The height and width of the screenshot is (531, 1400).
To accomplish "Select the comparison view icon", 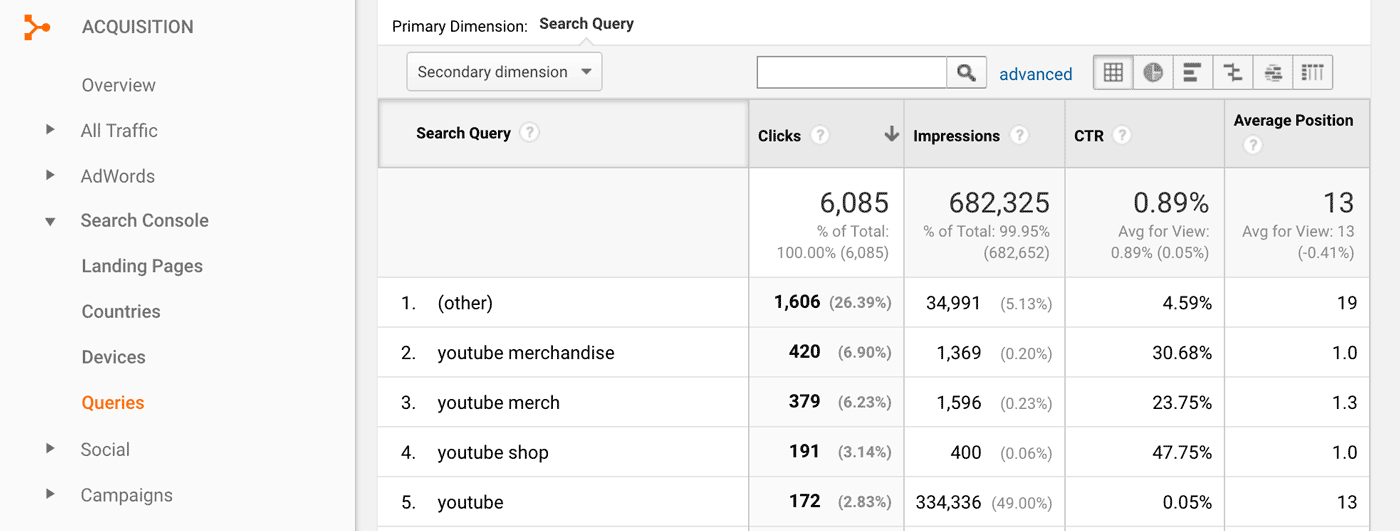I will (x=1233, y=72).
